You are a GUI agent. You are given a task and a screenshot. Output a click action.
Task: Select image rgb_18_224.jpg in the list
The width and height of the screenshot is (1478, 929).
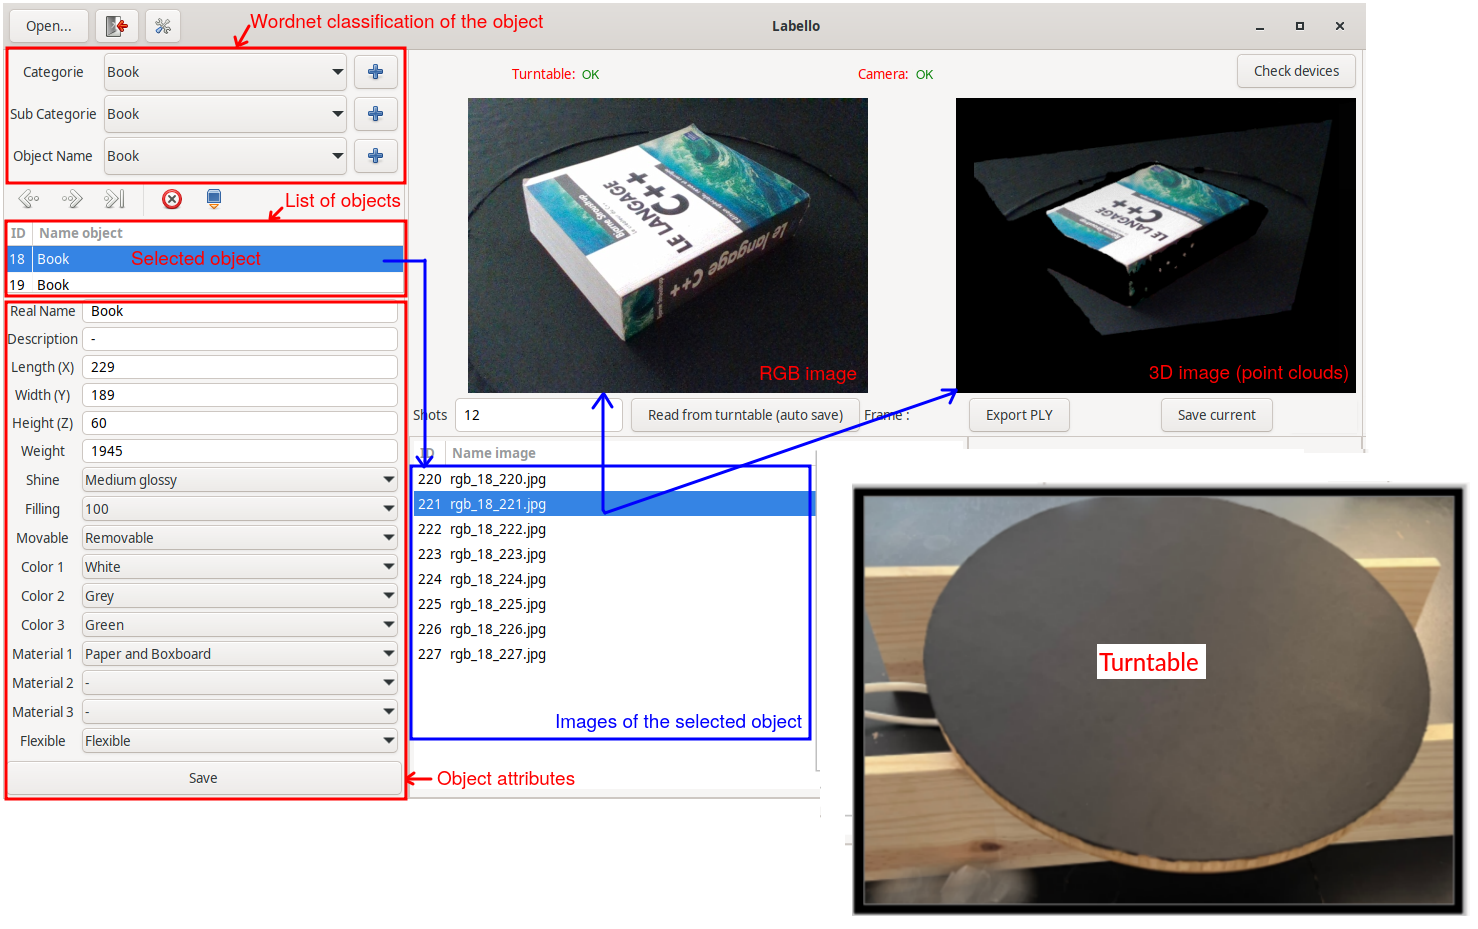click(497, 579)
